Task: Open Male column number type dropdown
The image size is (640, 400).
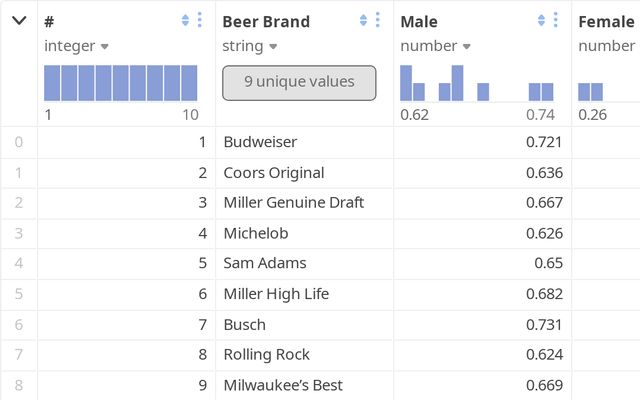Action: [435, 46]
